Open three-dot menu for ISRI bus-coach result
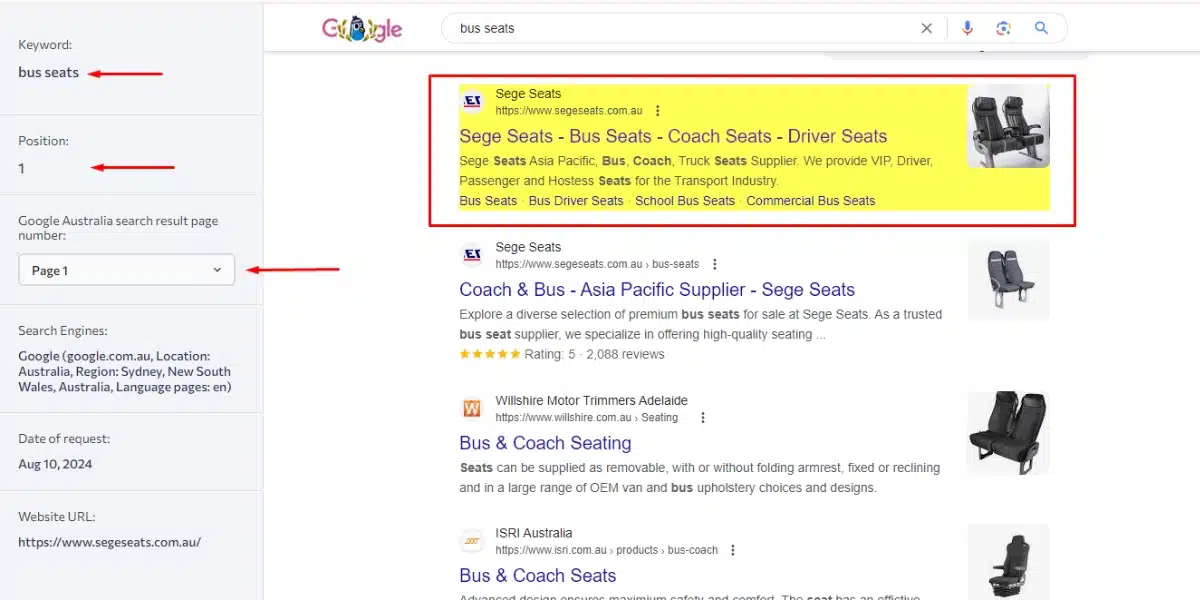This screenshot has width=1200, height=600. point(733,550)
